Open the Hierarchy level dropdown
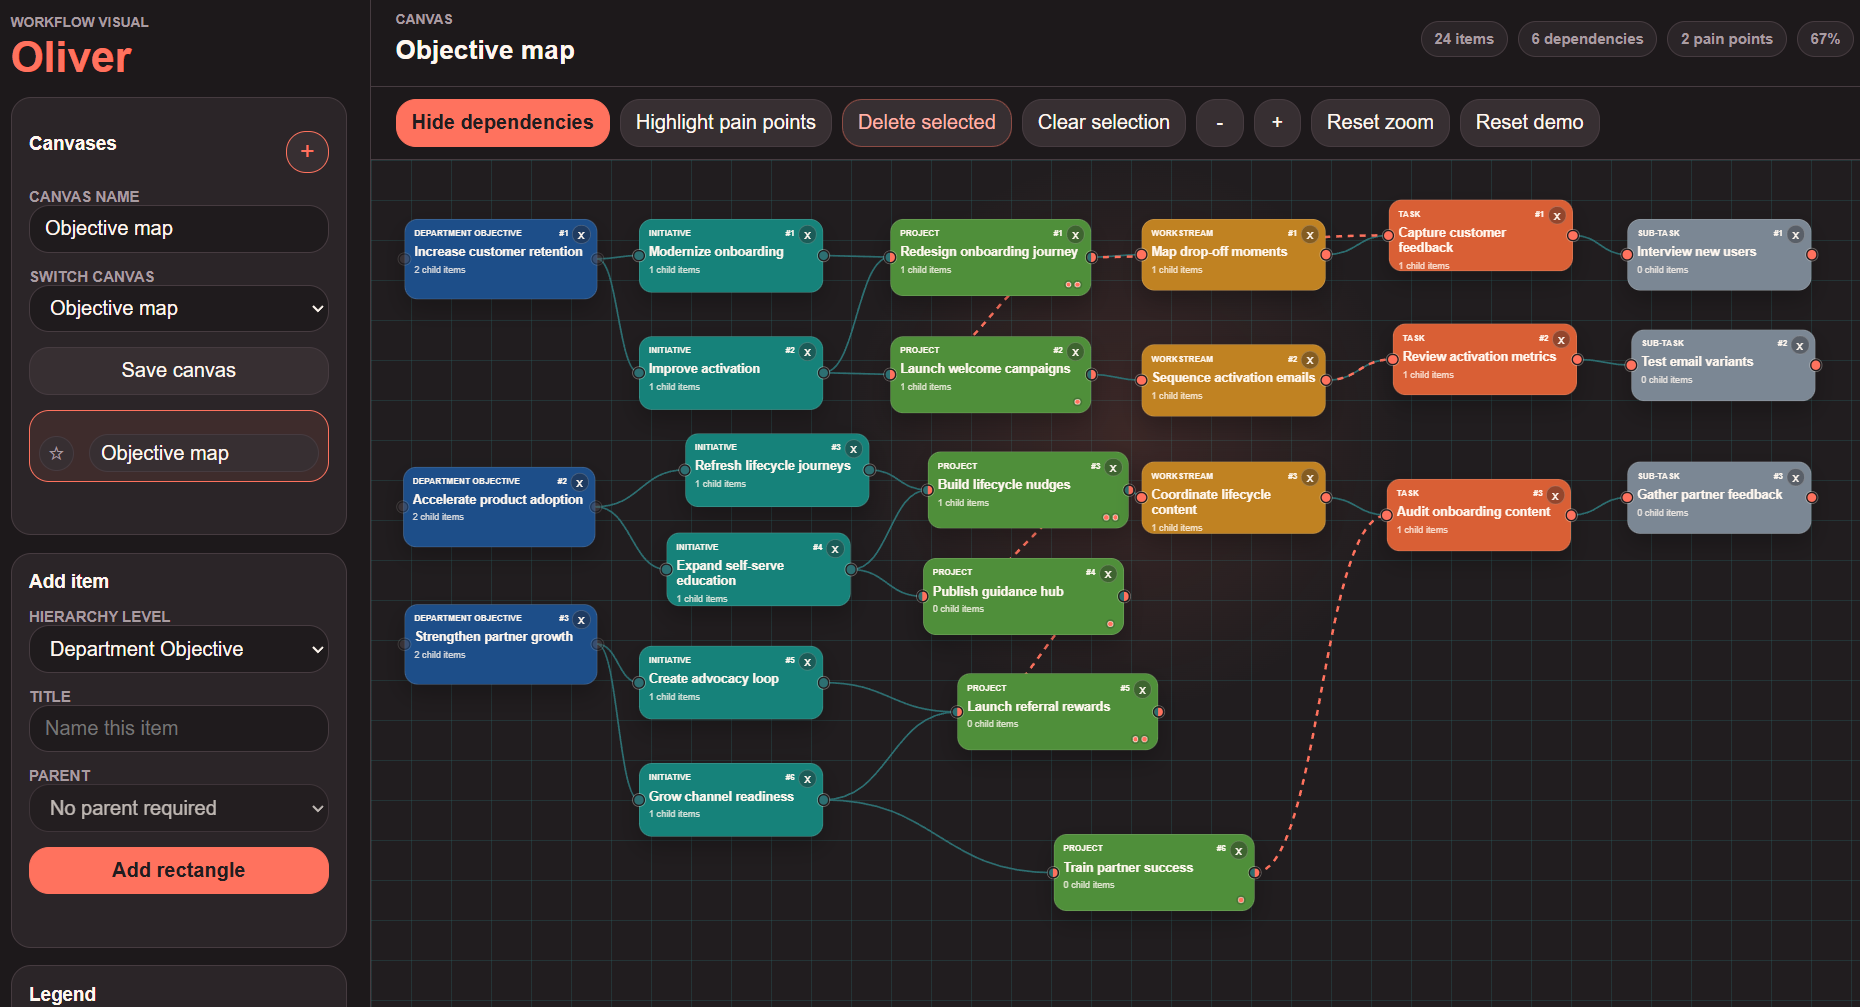The image size is (1860, 1007). pos(179,649)
